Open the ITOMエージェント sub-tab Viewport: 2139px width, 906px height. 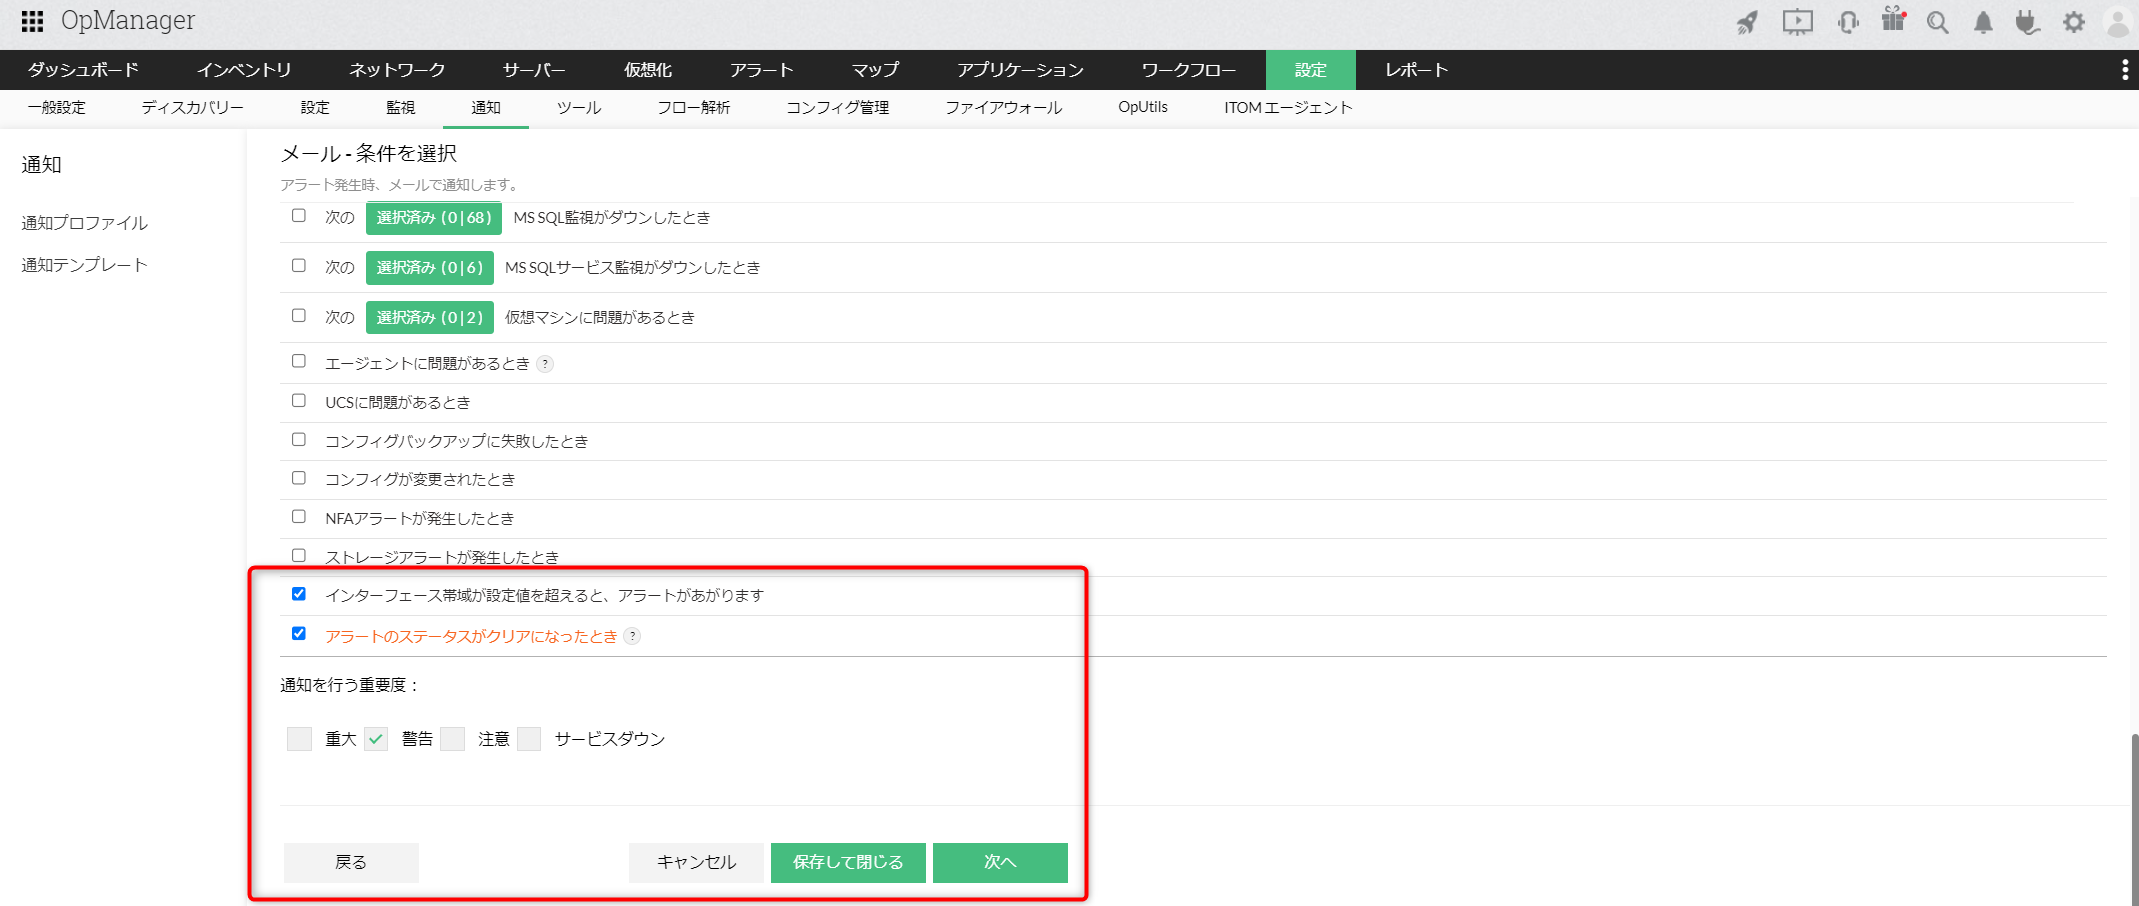tap(1288, 108)
